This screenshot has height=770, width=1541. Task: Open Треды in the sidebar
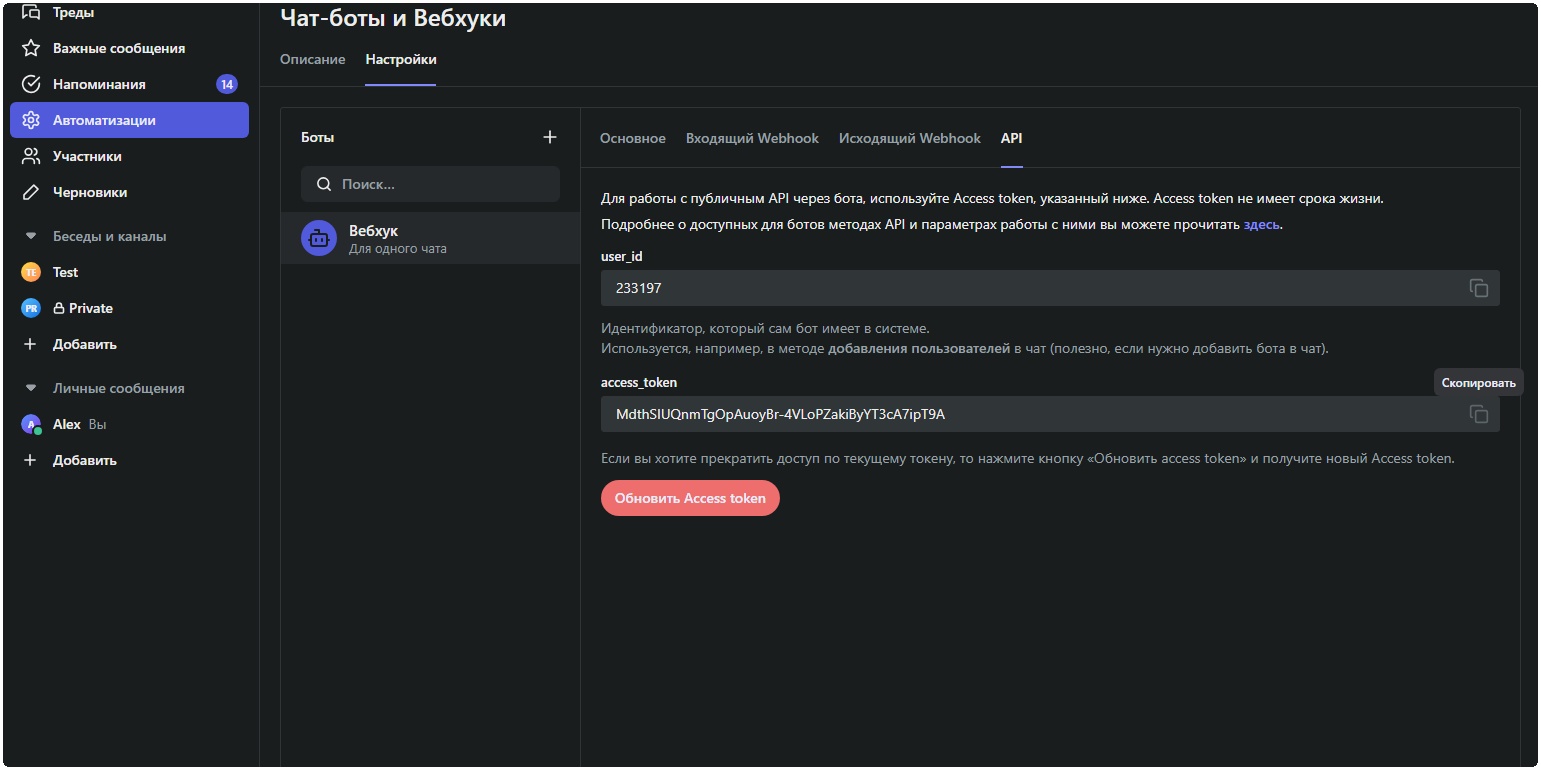point(74,13)
